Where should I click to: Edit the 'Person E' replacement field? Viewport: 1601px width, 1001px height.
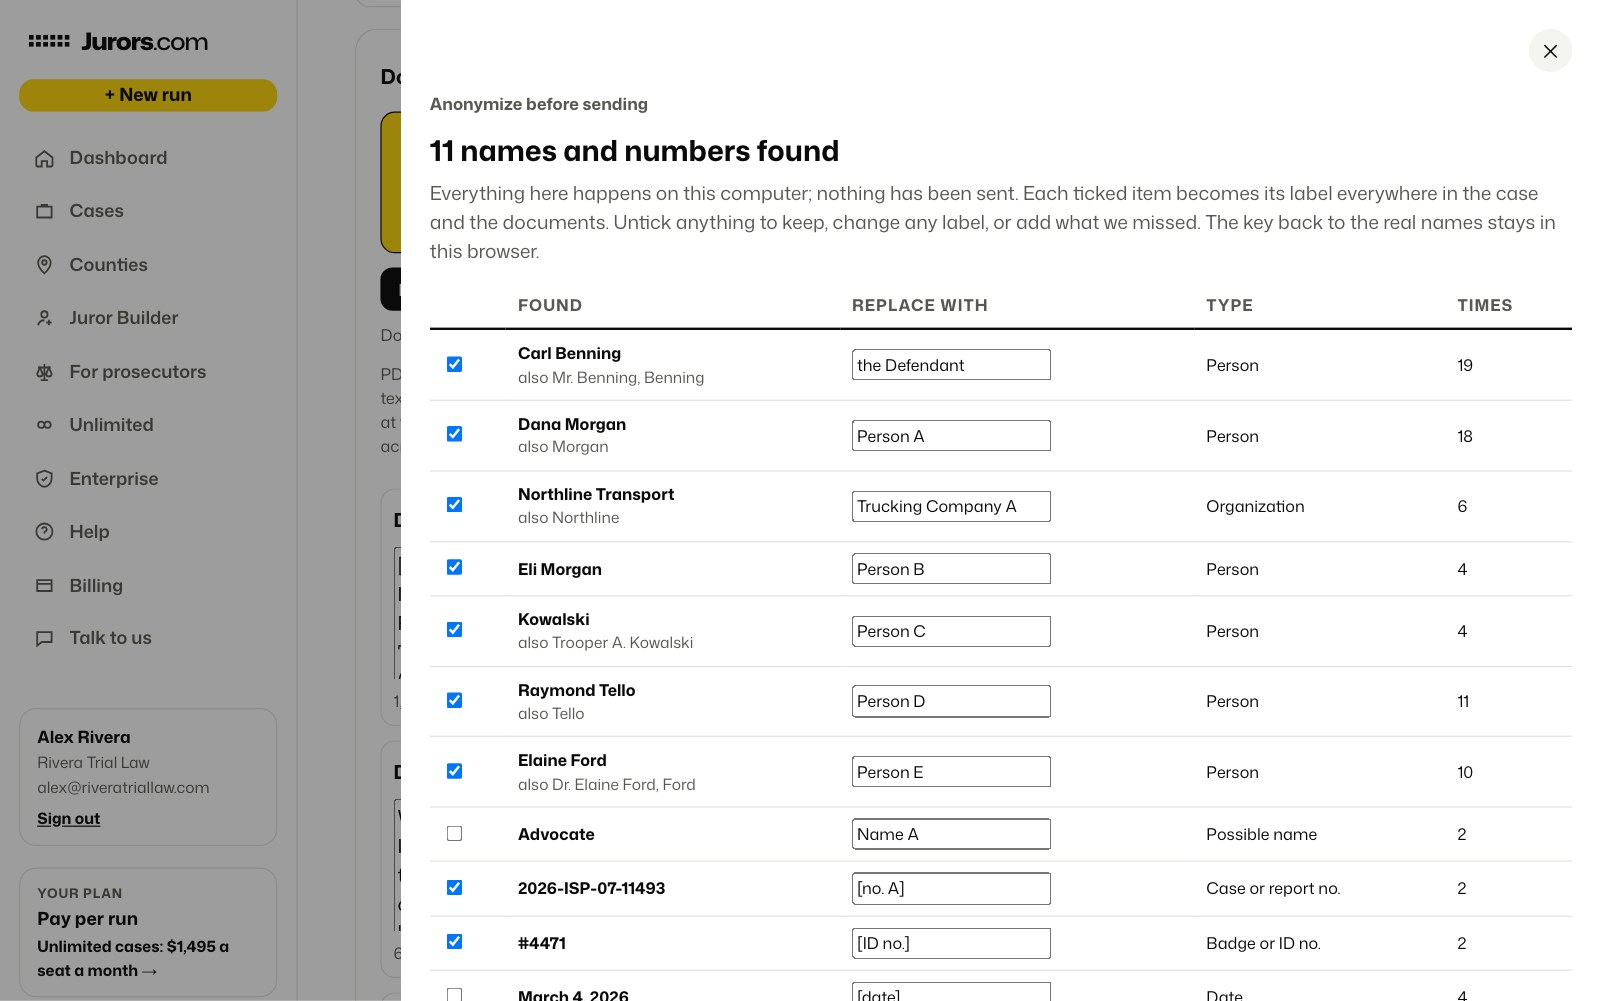951,772
